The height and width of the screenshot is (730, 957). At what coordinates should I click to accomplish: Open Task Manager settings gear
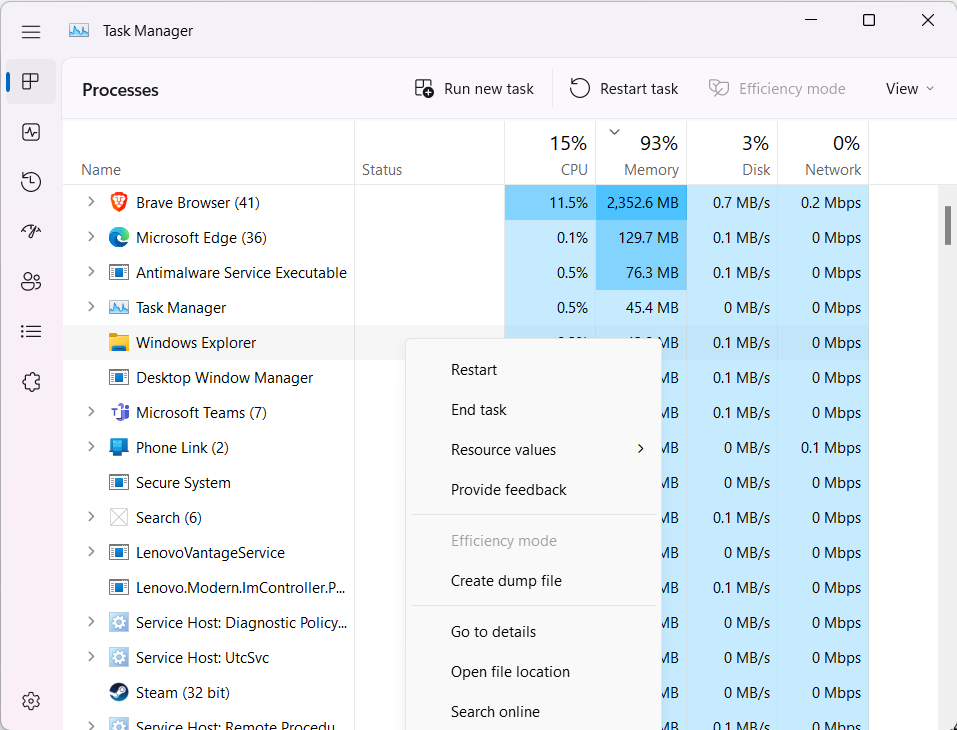point(31,700)
